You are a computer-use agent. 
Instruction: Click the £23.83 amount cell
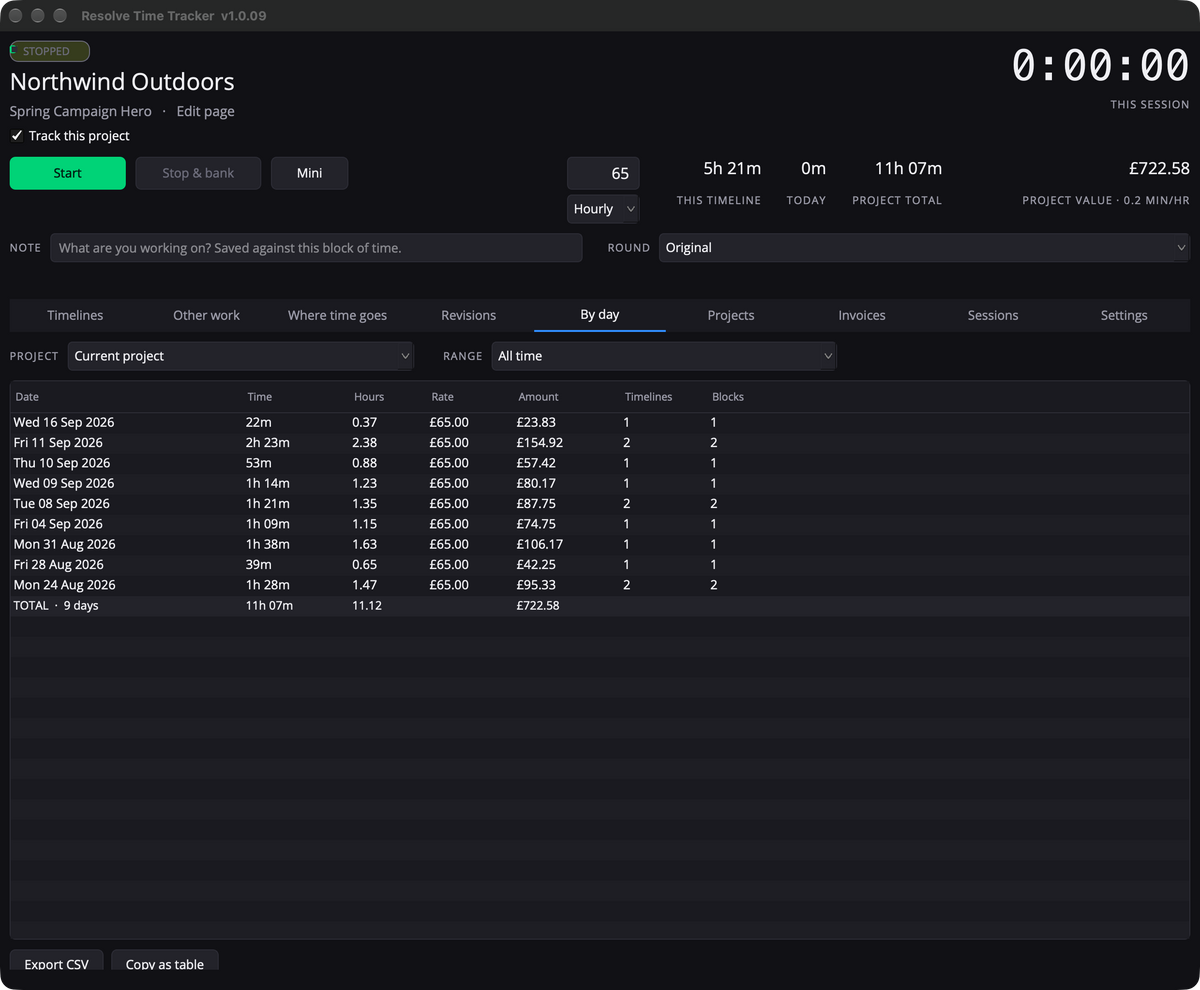(x=536, y=423)
